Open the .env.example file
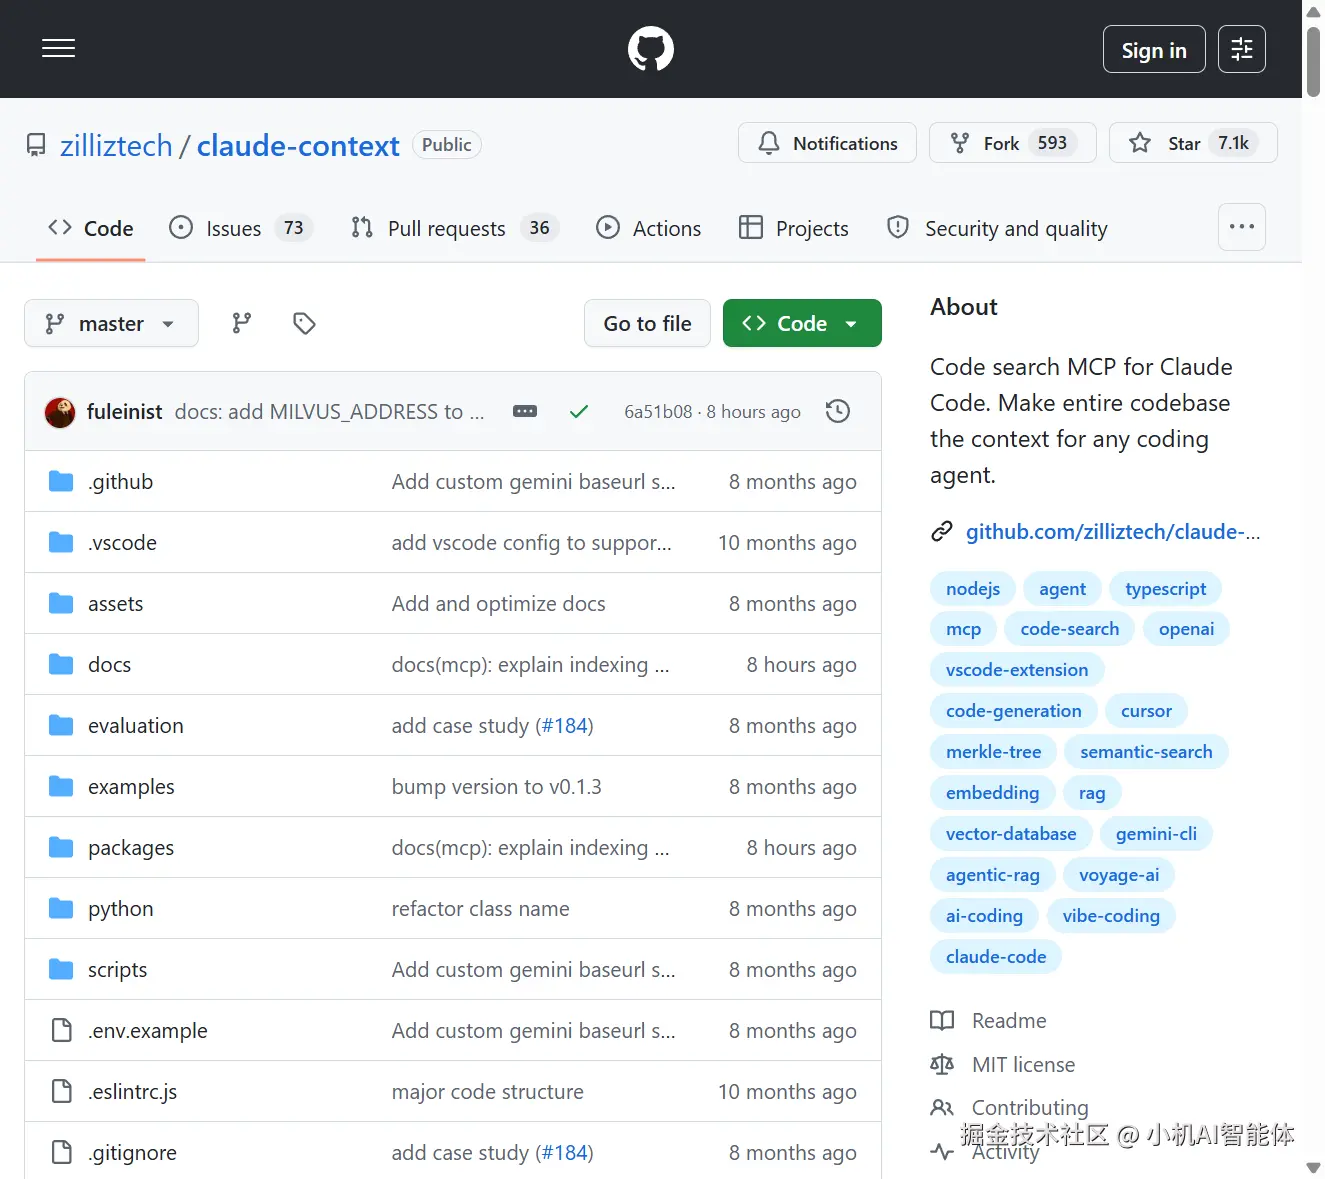Image resolution: width=1325 pixels, height=1179 pixels. pyautogui.click(x=148, y=1030)
